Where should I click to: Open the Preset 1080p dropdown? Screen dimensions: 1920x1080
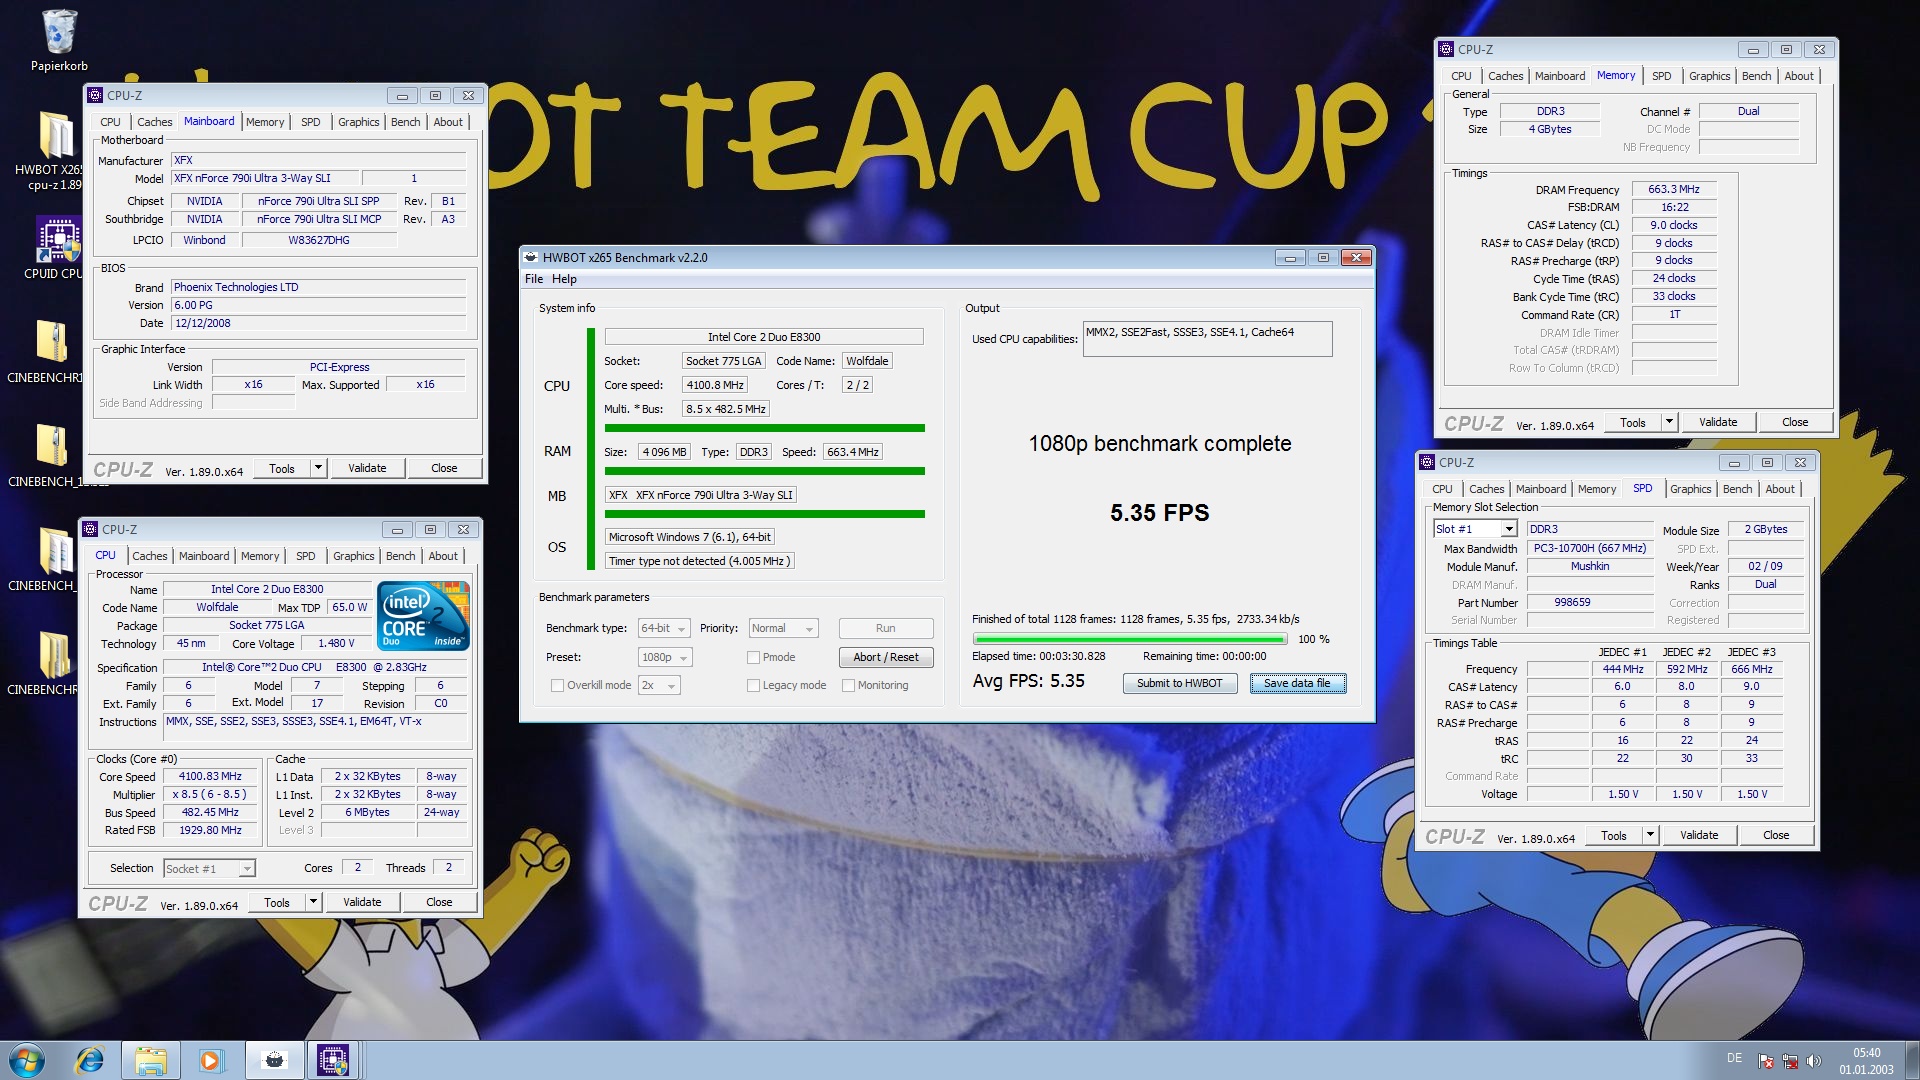(x=665, y=657)
